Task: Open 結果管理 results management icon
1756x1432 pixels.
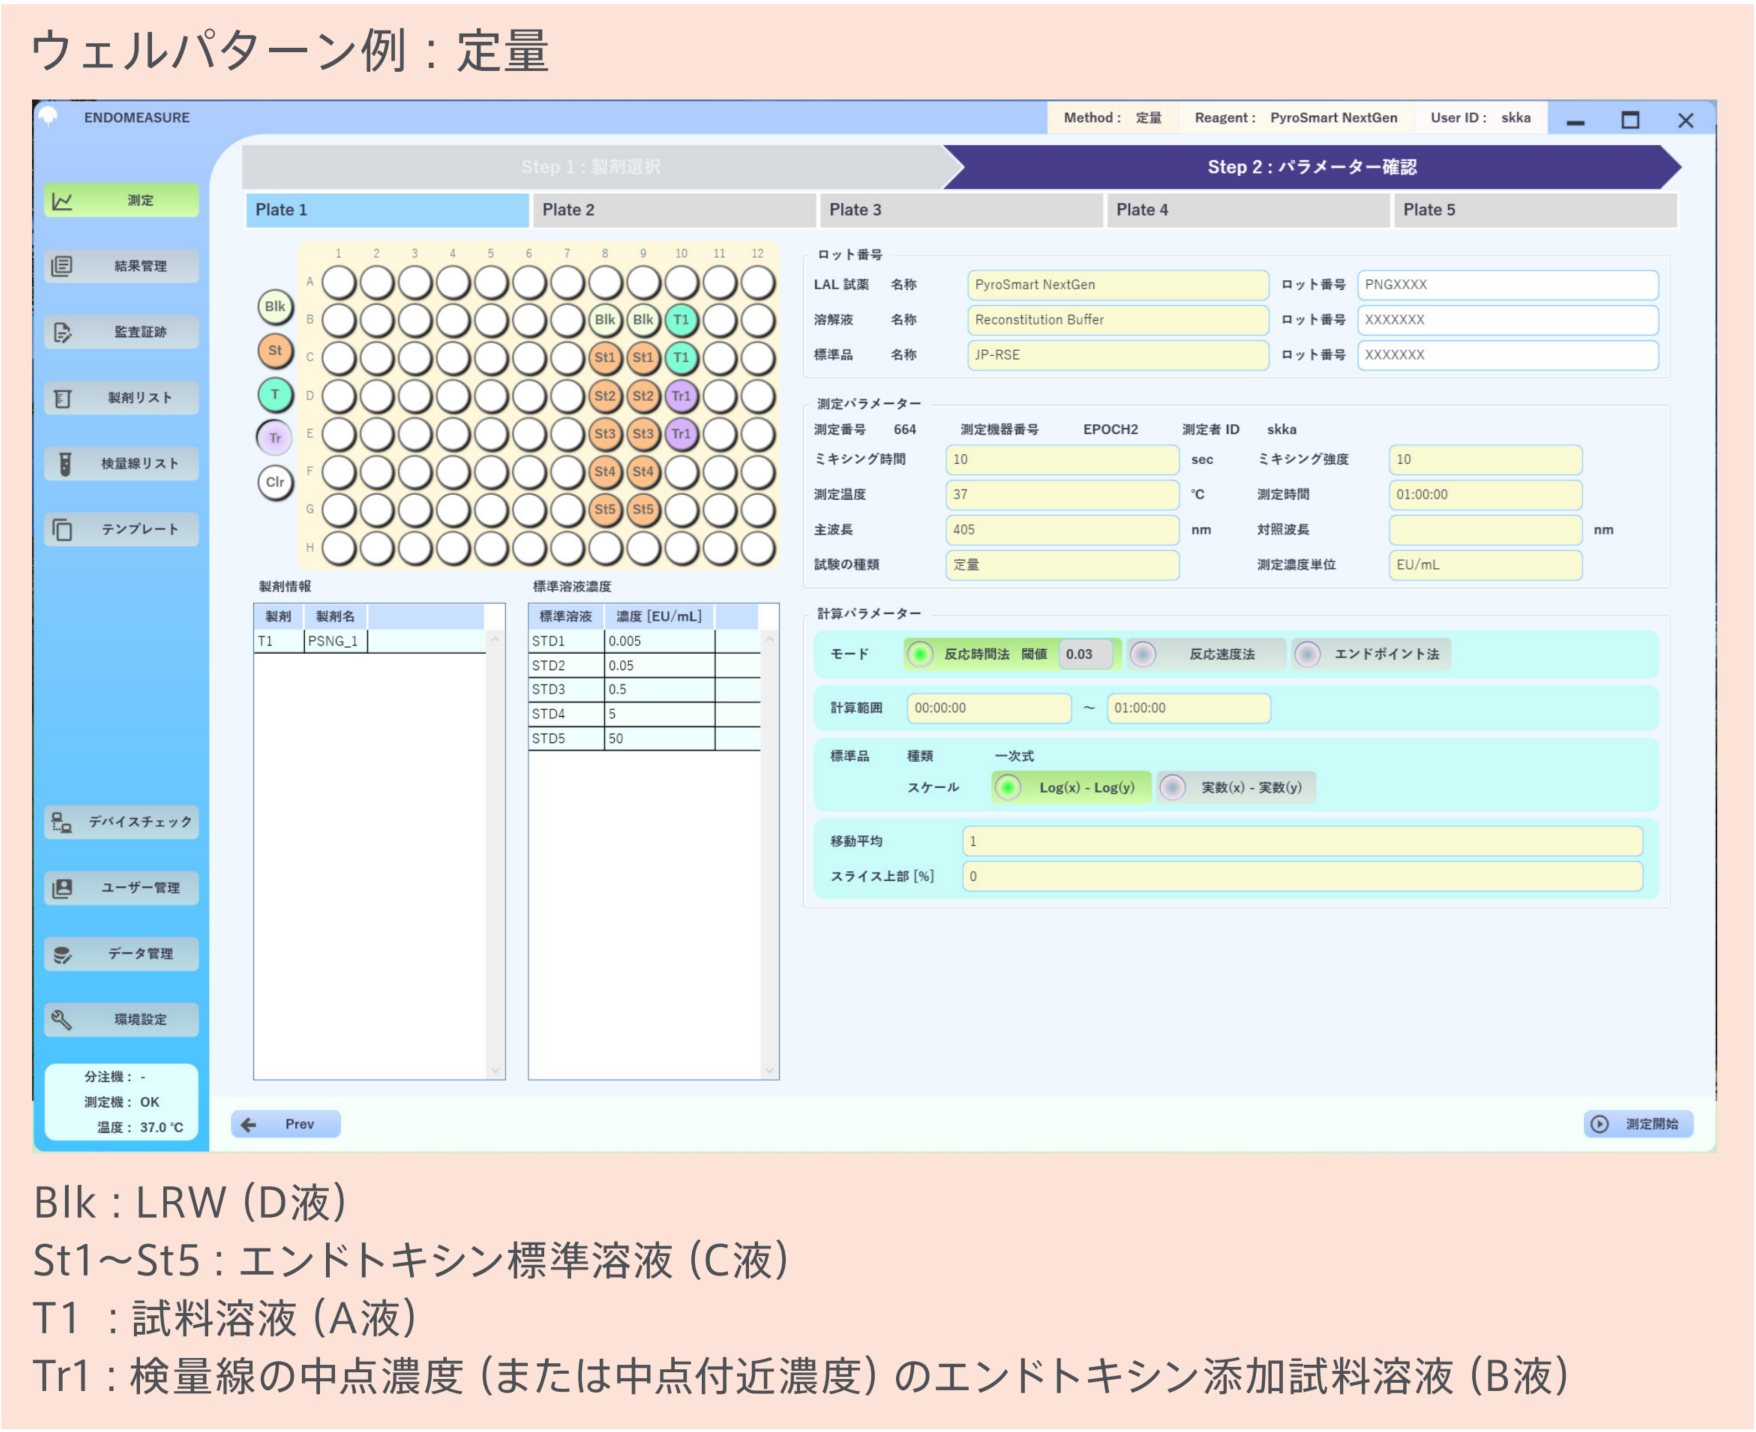Action: pos(62,266)
